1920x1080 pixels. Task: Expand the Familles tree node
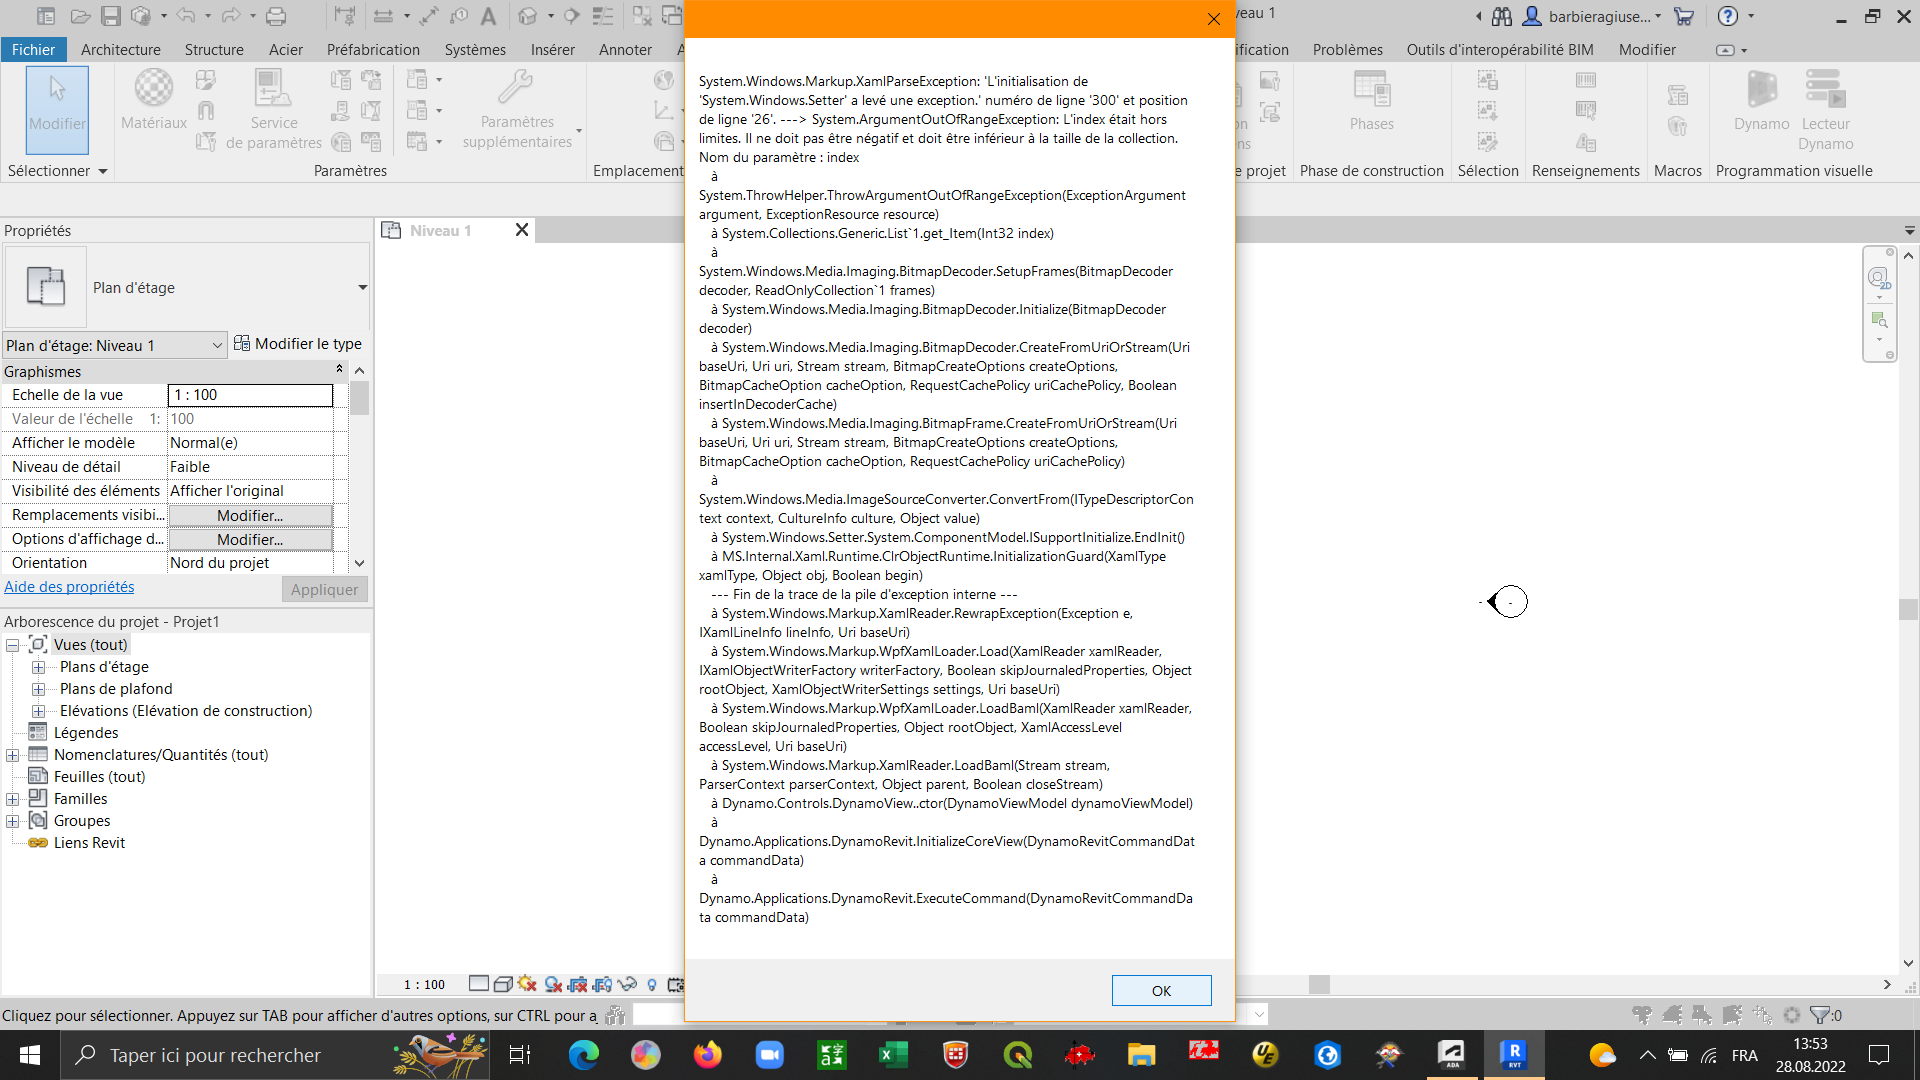tap(13, 799)
